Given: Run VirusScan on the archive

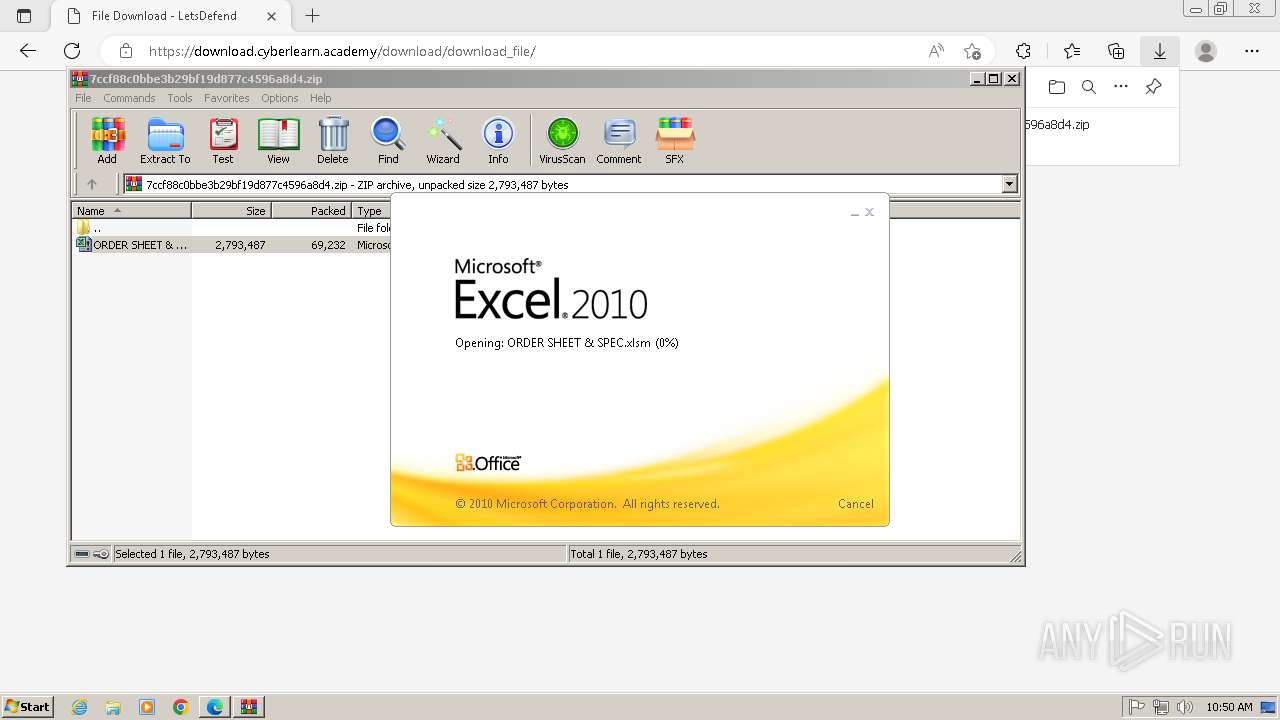Looking at the screenshot, I should (562, 140).
